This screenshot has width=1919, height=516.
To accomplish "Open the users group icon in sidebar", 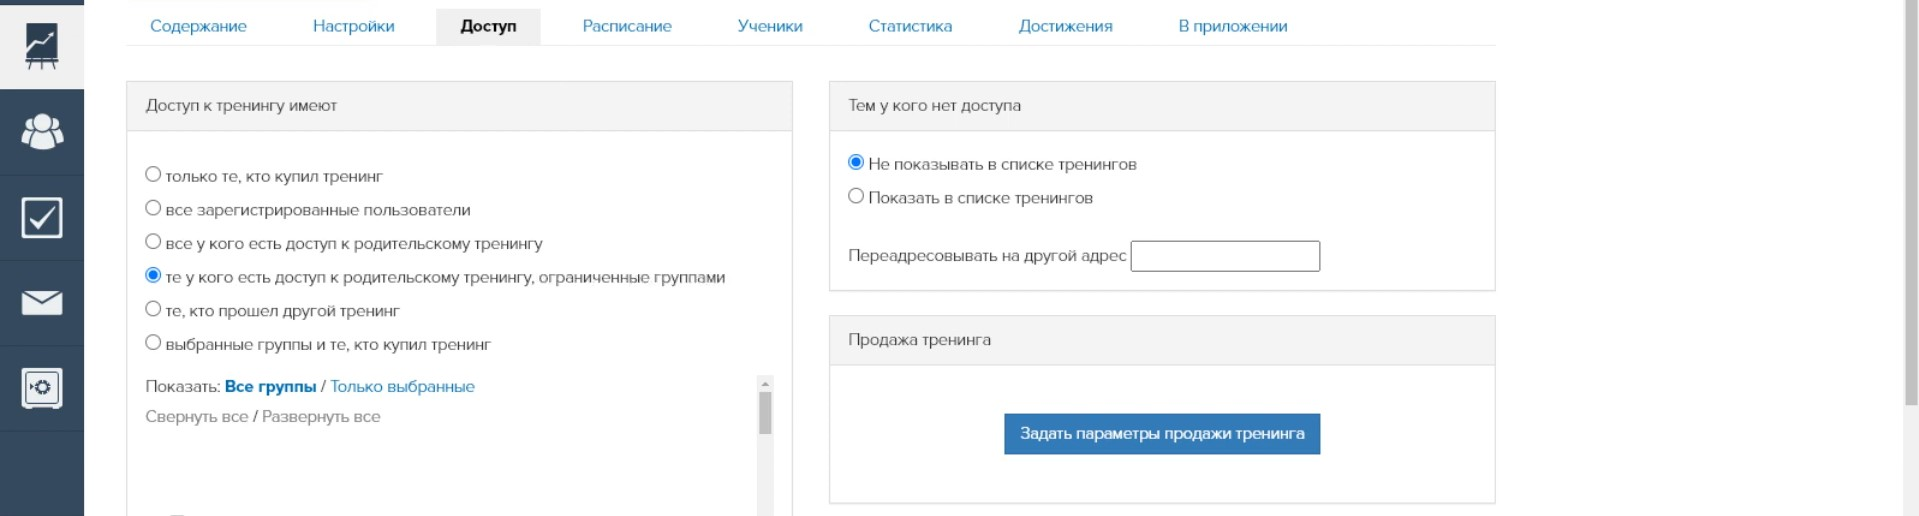I will 42,132.
